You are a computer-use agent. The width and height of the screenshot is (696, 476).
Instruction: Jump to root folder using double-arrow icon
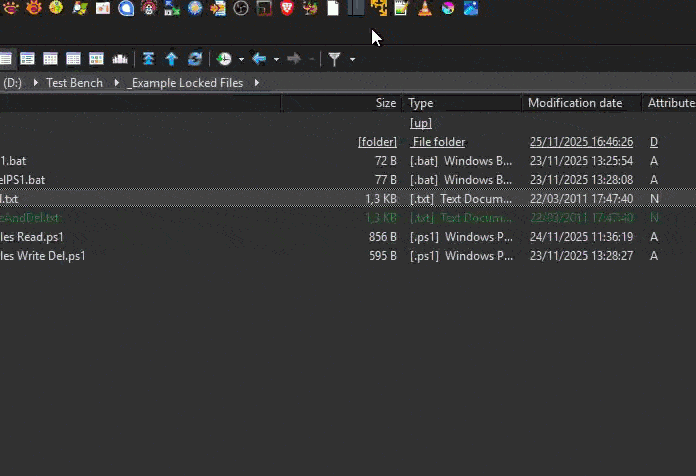[x=149, y=59]
